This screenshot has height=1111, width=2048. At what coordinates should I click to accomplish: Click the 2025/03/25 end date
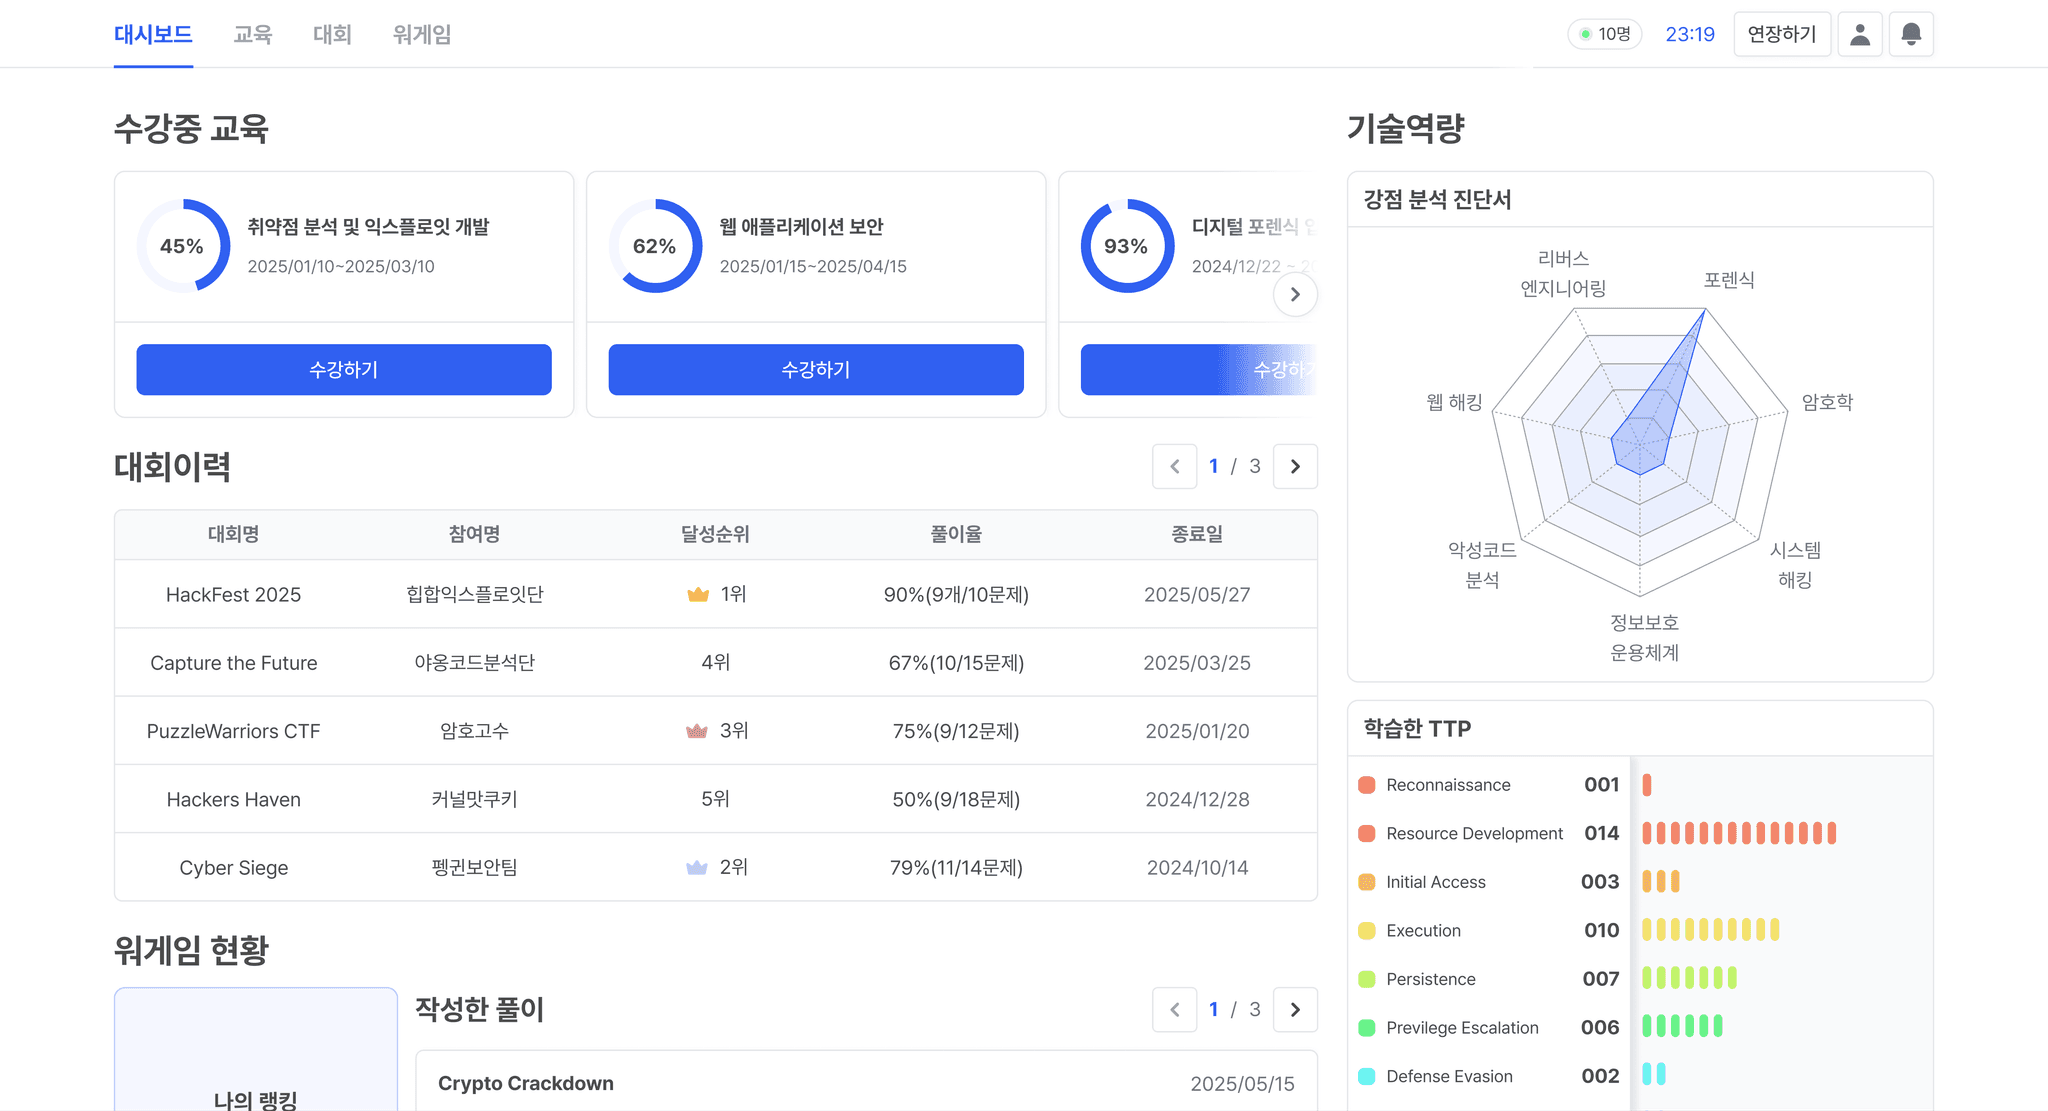(x=1197, y=663)
